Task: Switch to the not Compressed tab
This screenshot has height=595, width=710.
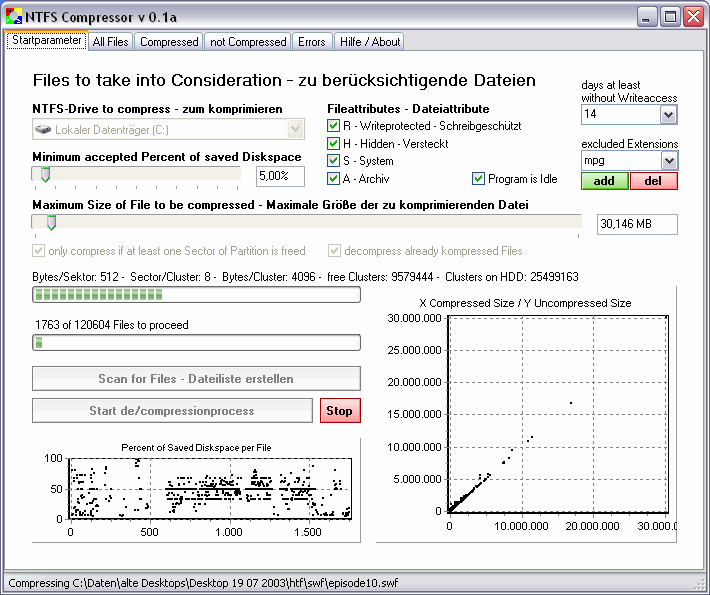Action: coord(248,42)
